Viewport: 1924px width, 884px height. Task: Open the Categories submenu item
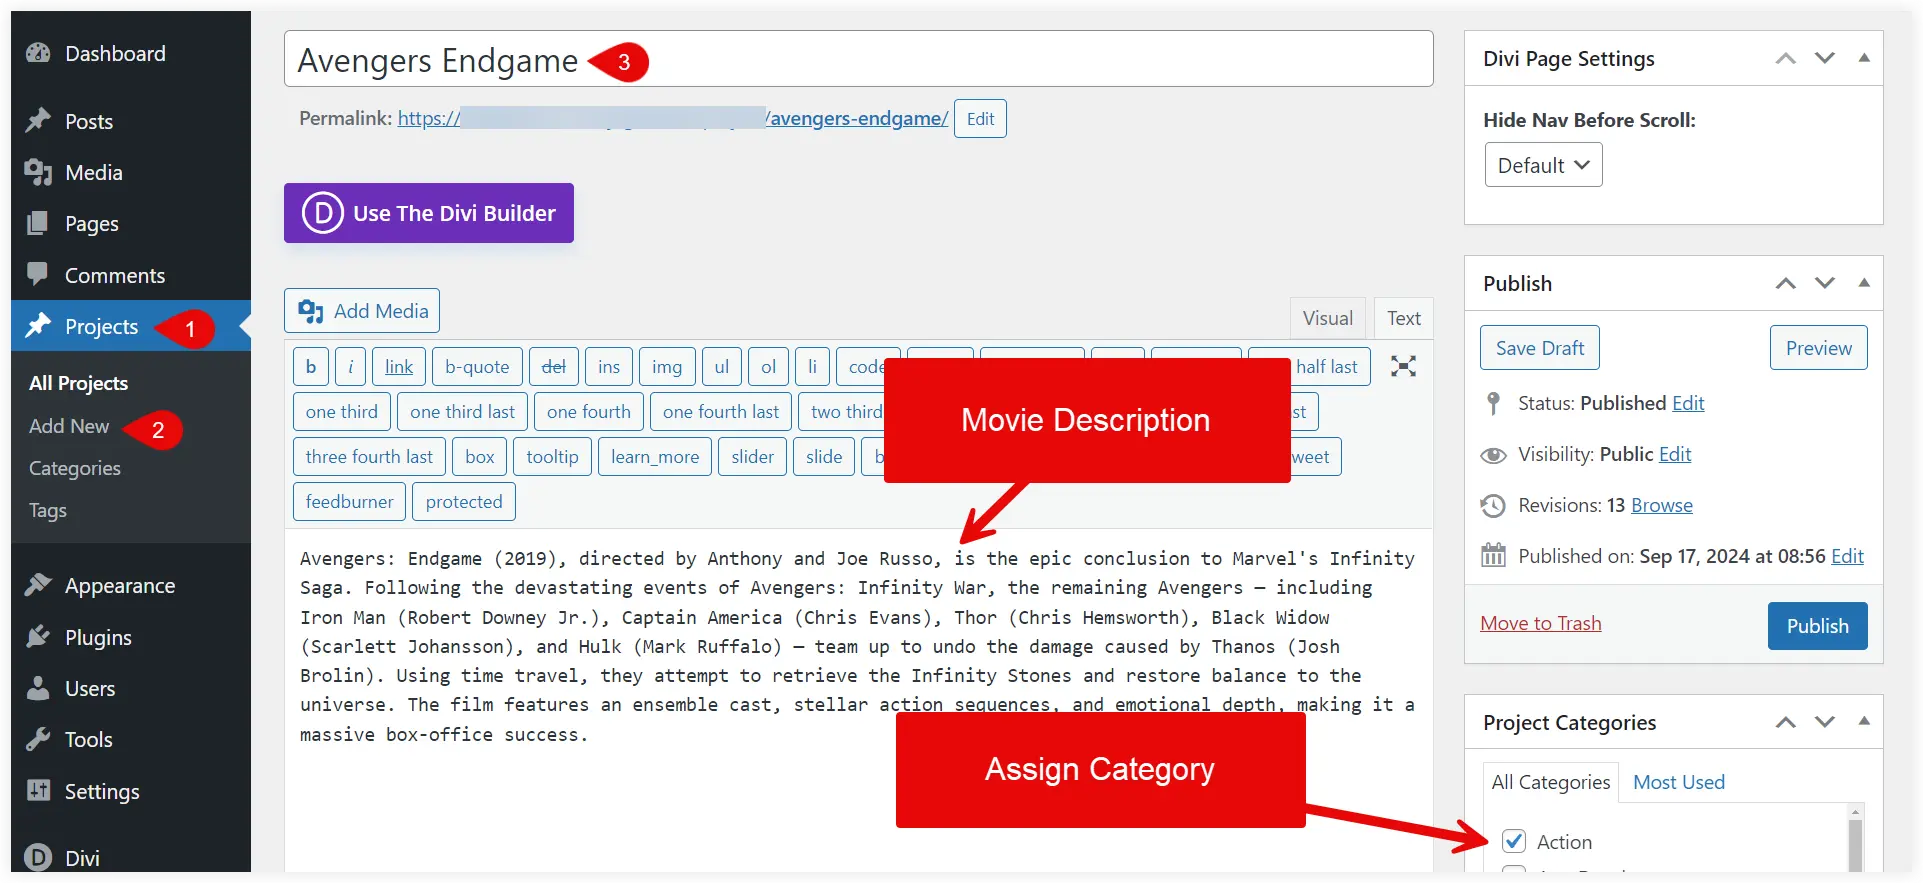pos(75,468)
